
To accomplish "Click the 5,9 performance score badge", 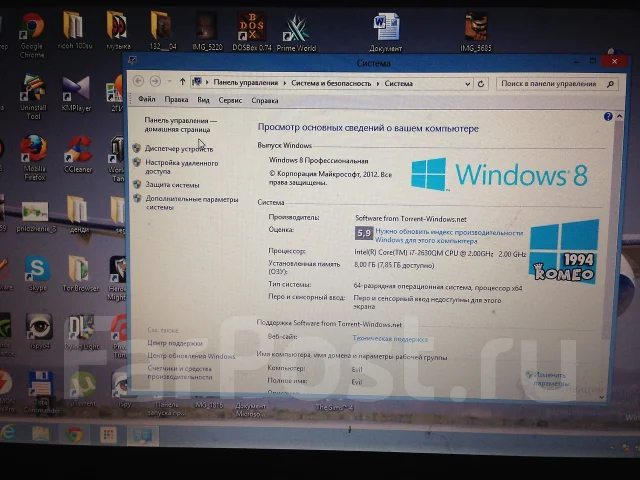I will coord(364,233).
